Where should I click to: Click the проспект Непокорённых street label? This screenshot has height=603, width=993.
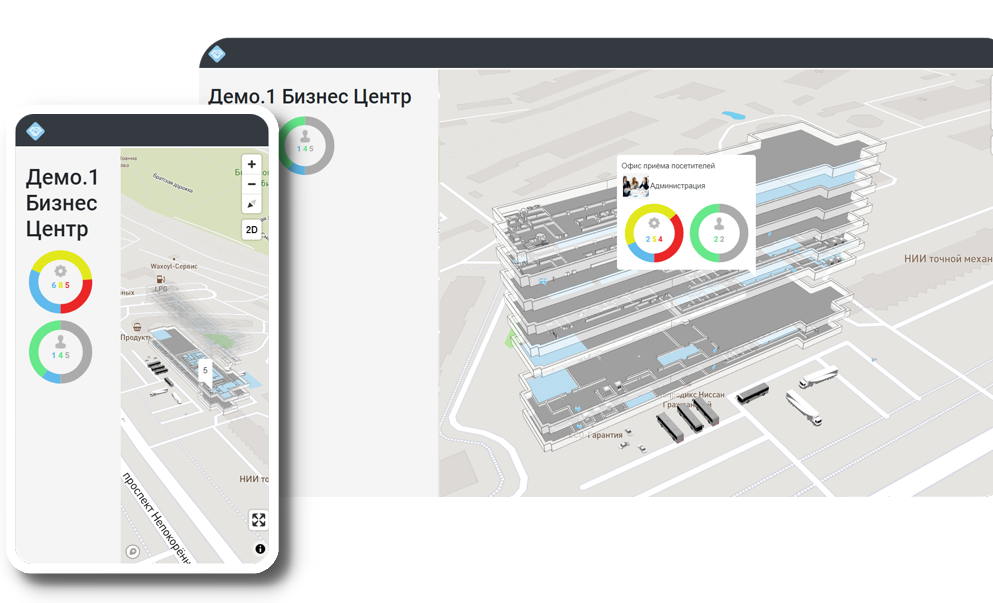tap(156, 517)
